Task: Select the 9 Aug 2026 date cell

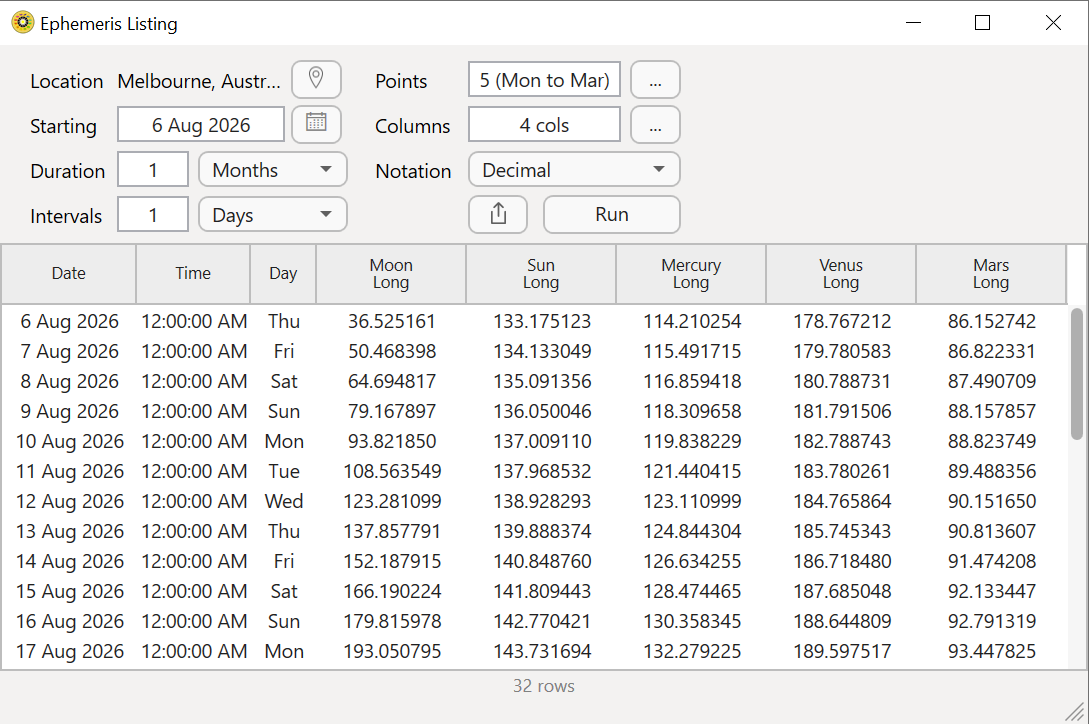Action: (x=69, y=411)
